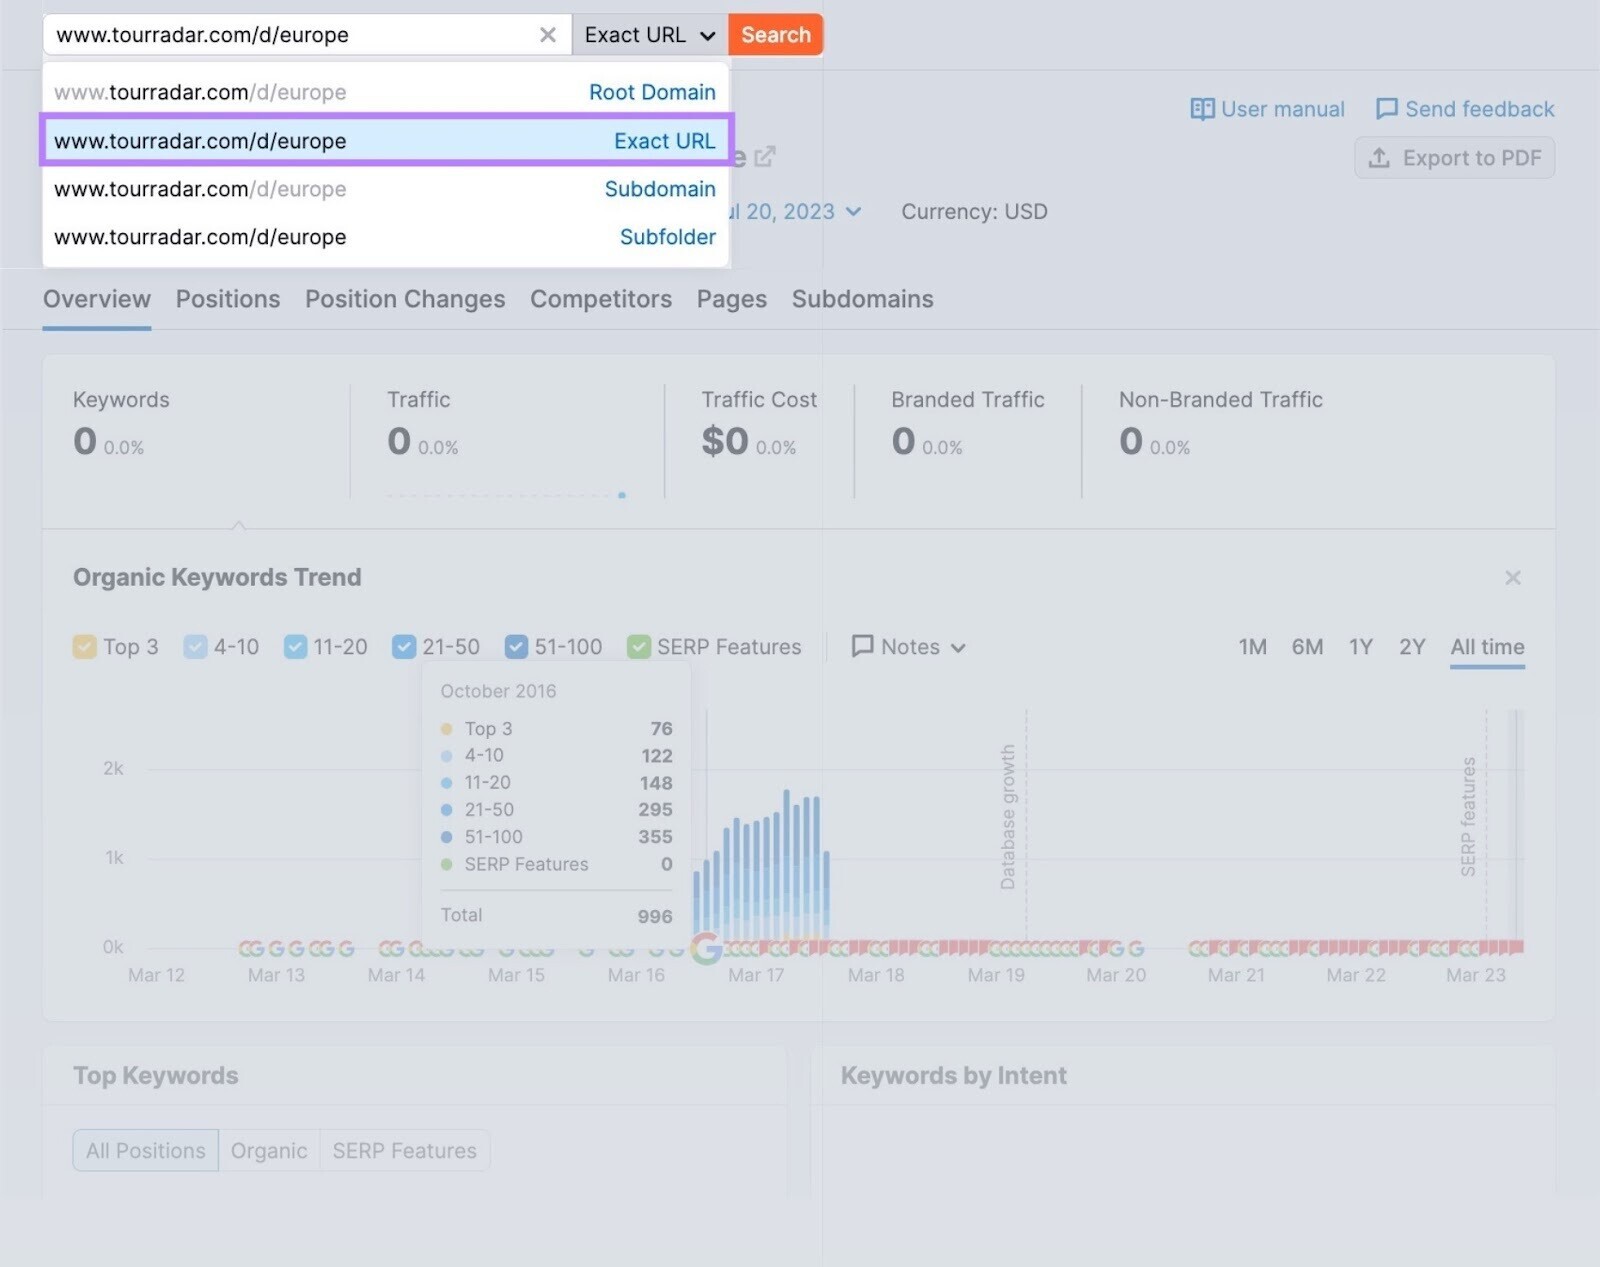Select the Subdomain suggestion
Viewport: 1600px width, 1267px height.
click(385, 189)
